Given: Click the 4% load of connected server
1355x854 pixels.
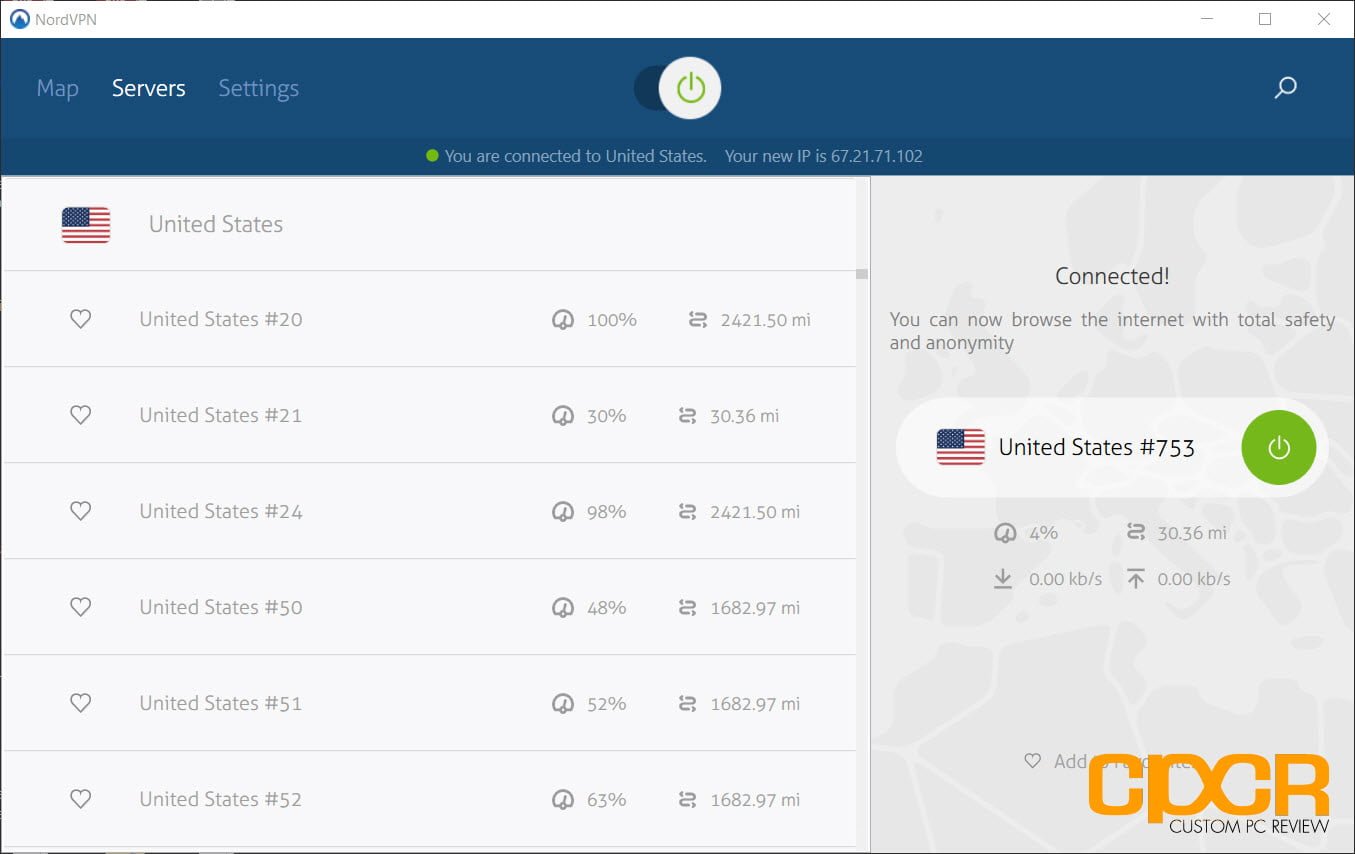Looking at the screenshot, I should click(1043, 533).
